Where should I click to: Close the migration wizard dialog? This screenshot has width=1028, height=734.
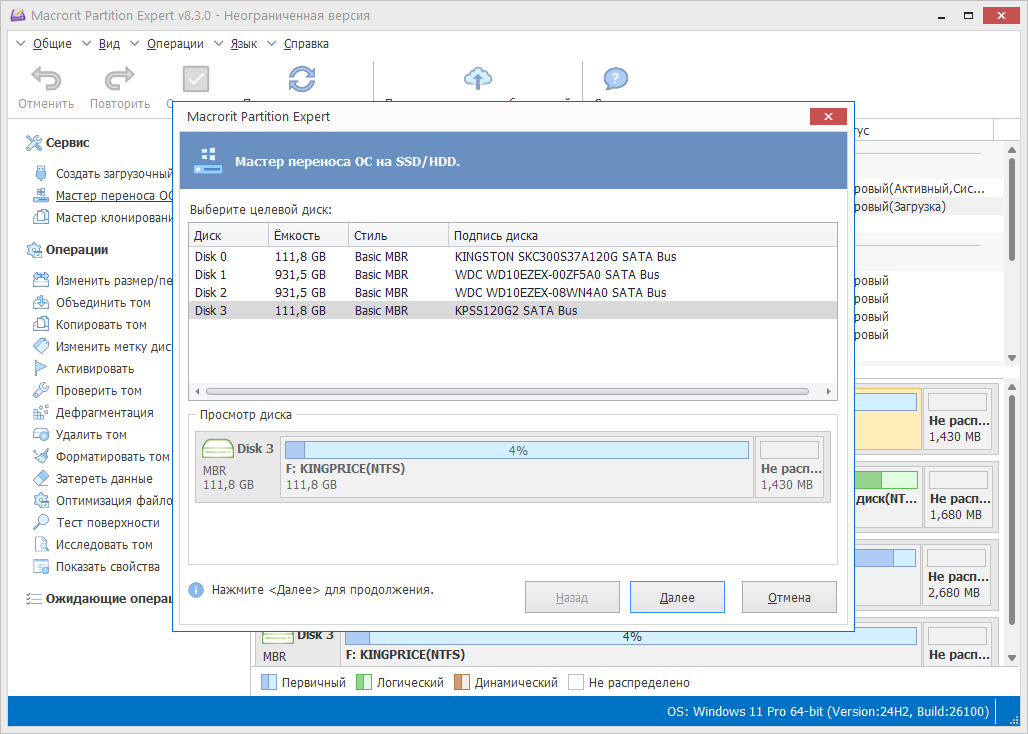pyautogui.click(x=828, y=117)
